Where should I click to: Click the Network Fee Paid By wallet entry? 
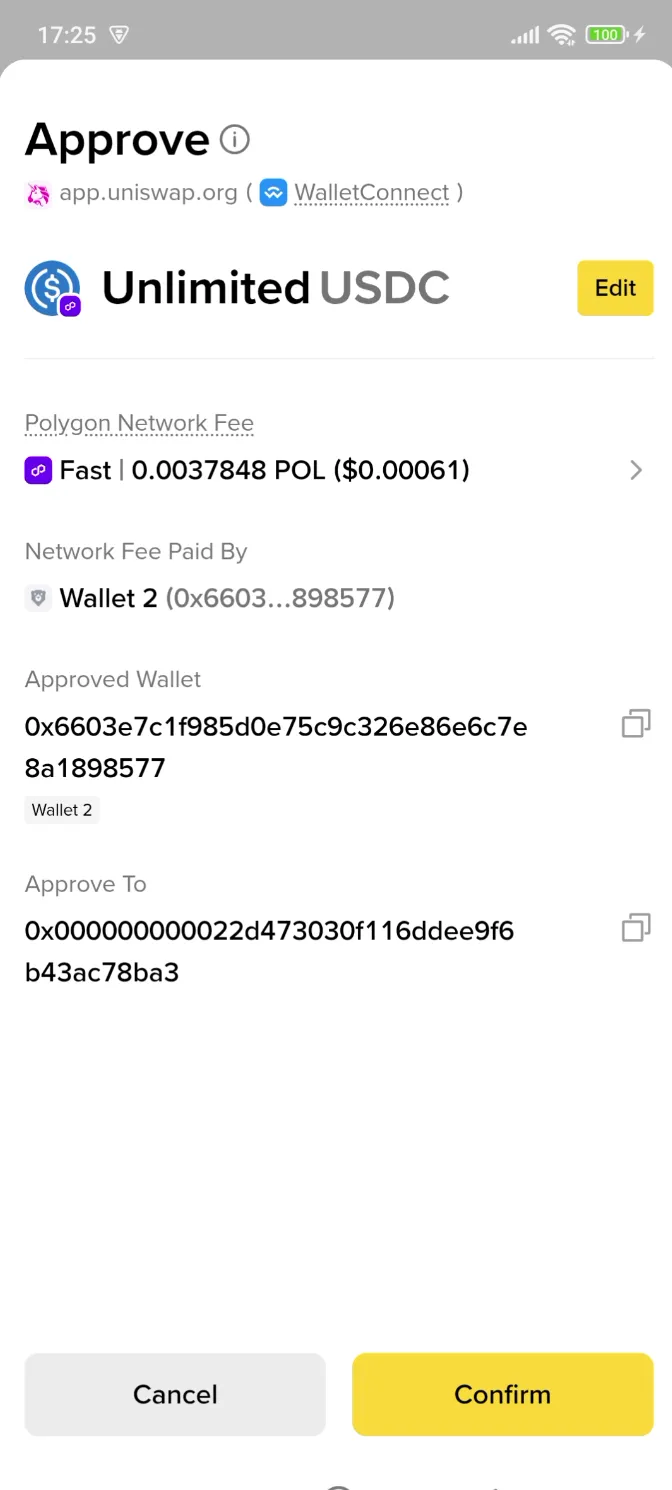point(210,597)
